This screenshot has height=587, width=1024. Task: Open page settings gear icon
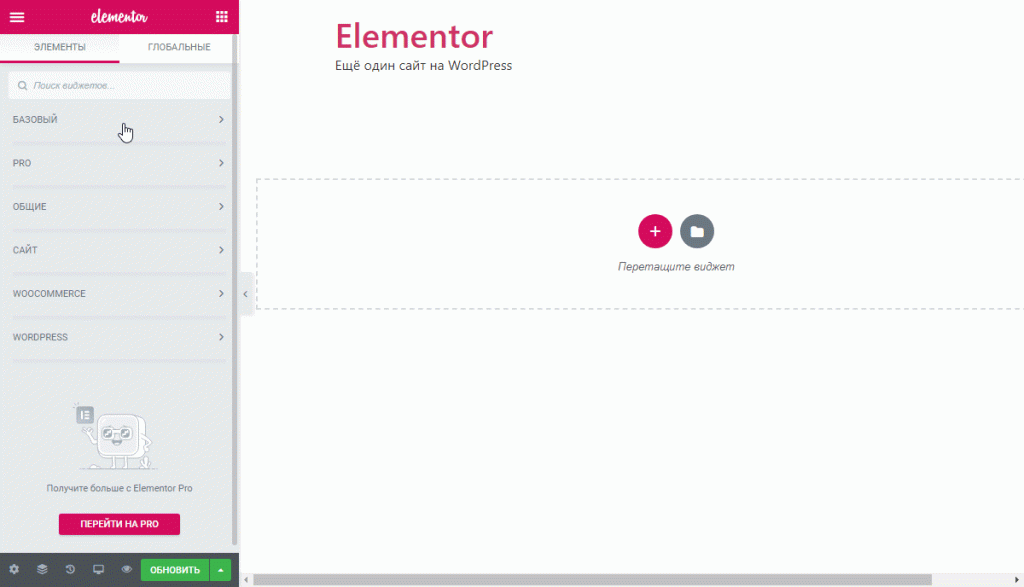point(14,569)
